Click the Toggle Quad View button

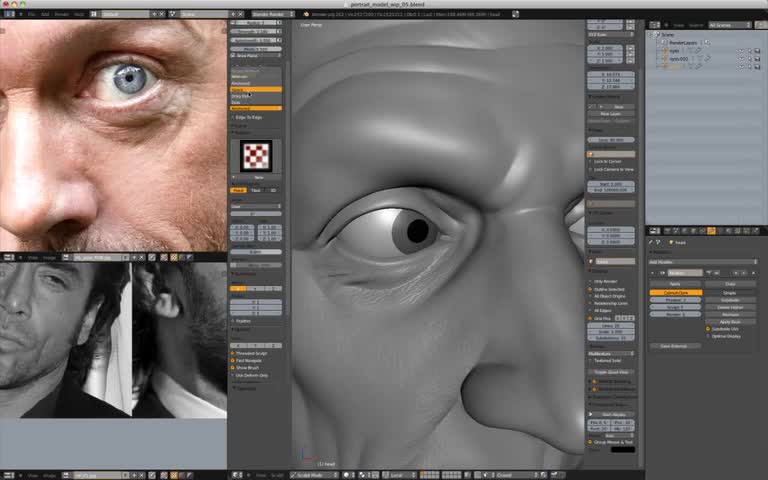click(611, 372)
